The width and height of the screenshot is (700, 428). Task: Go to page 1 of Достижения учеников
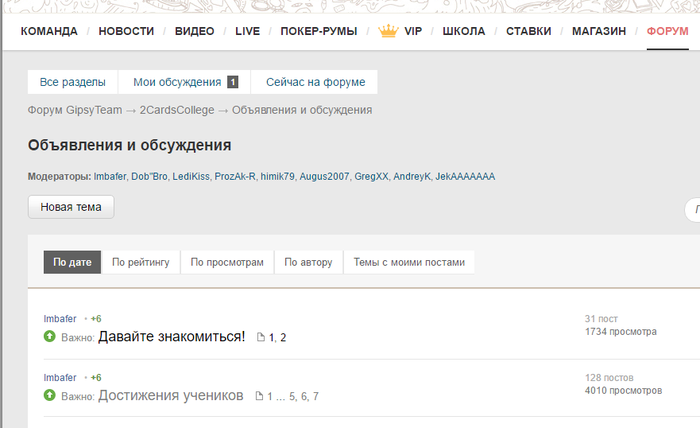coord(270,396)
